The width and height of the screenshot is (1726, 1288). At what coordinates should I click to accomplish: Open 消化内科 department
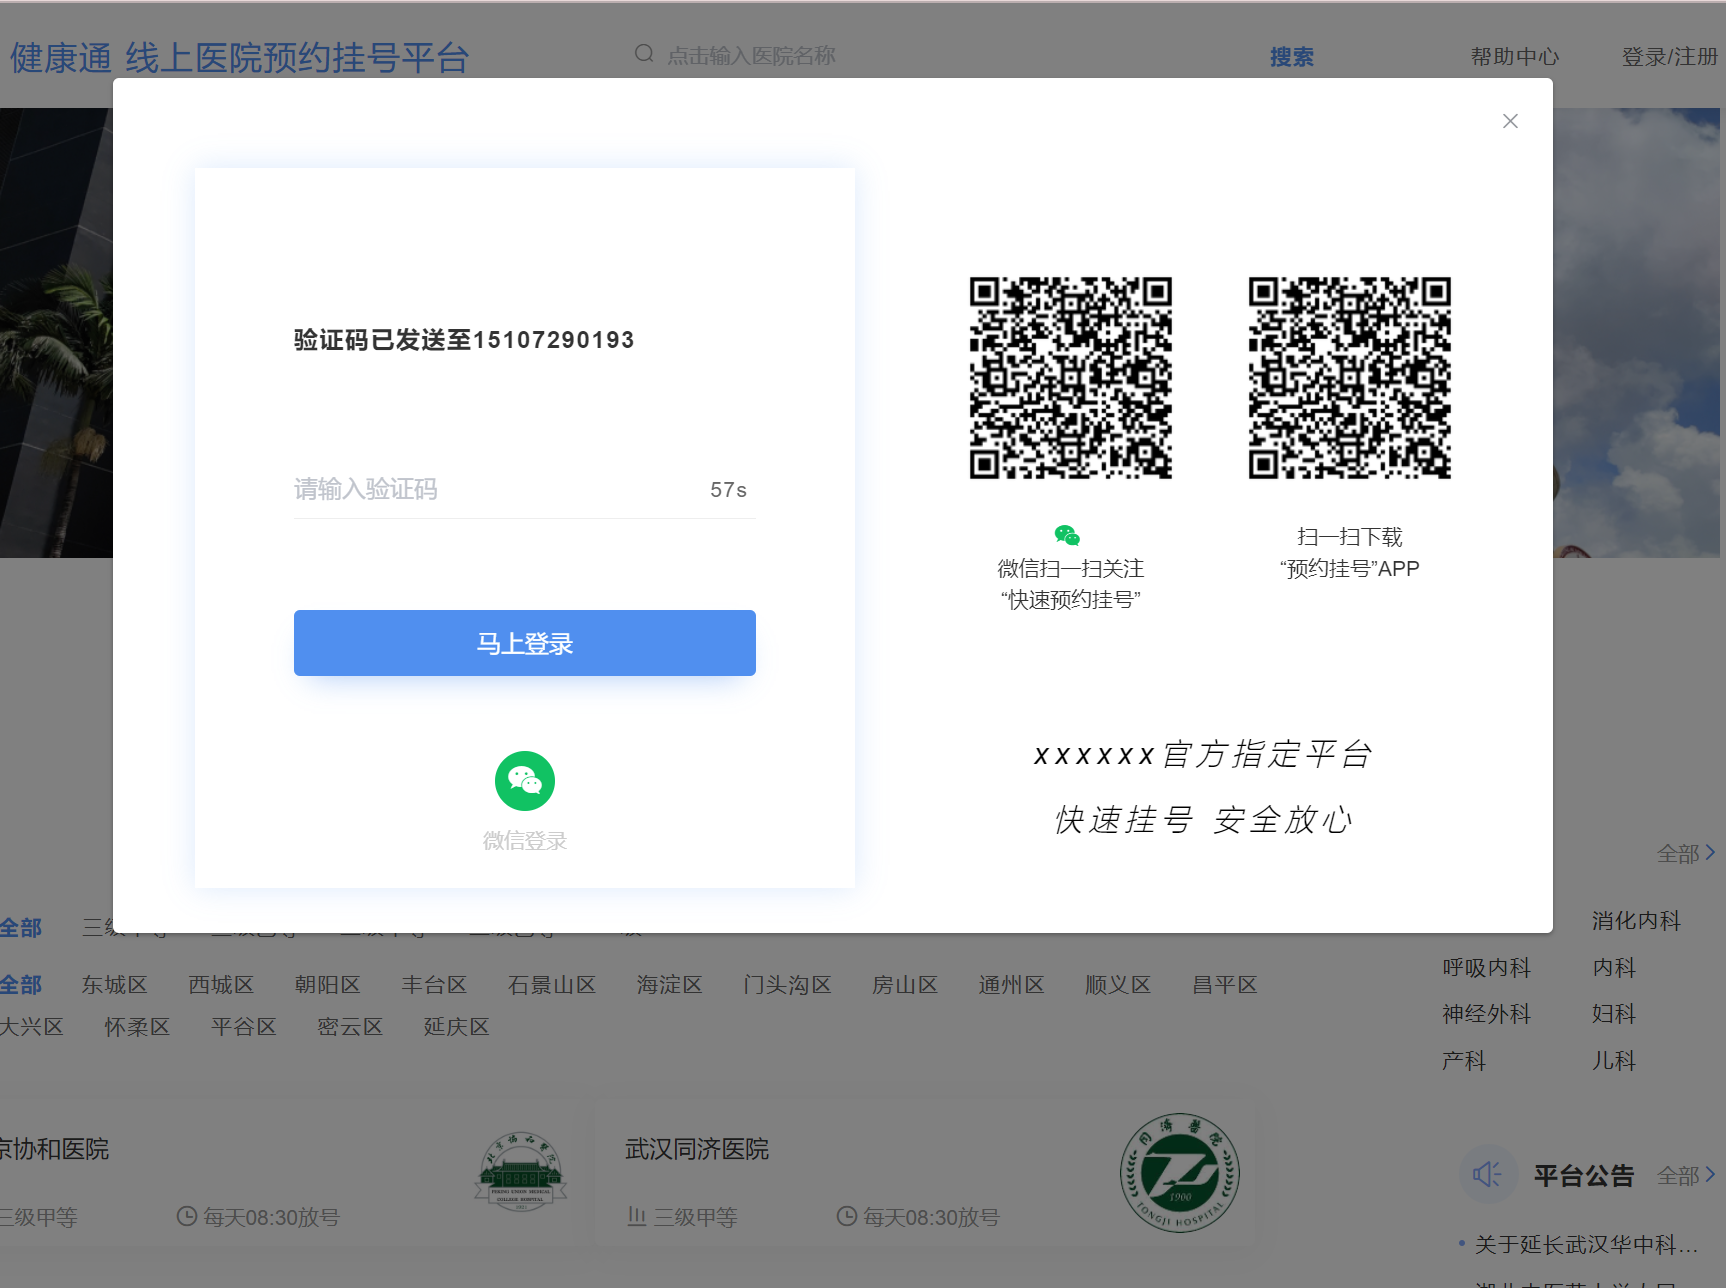click(1636, 921)
